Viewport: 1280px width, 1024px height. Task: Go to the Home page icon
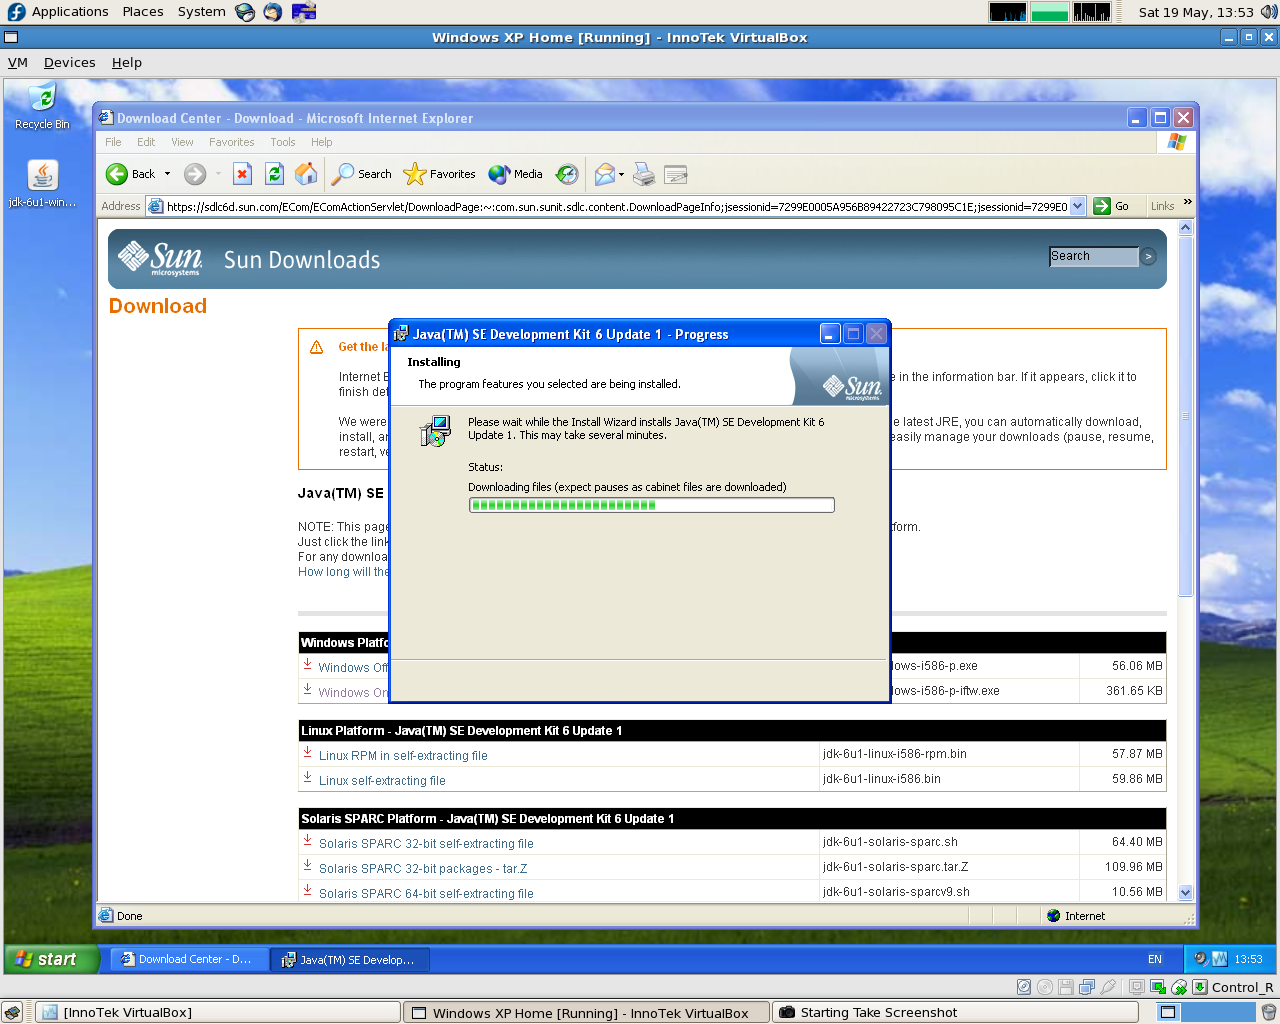306,174
